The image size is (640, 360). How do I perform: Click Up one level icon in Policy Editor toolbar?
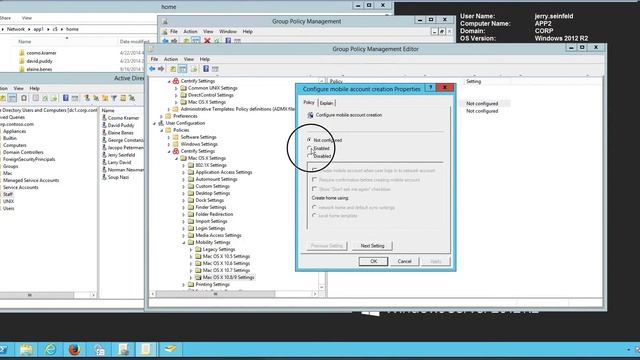[173, 69]
